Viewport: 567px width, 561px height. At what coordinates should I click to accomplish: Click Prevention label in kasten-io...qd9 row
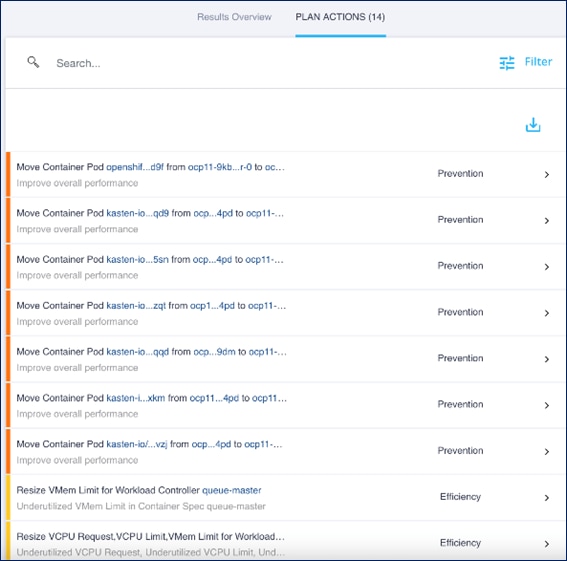coord(460,220)
